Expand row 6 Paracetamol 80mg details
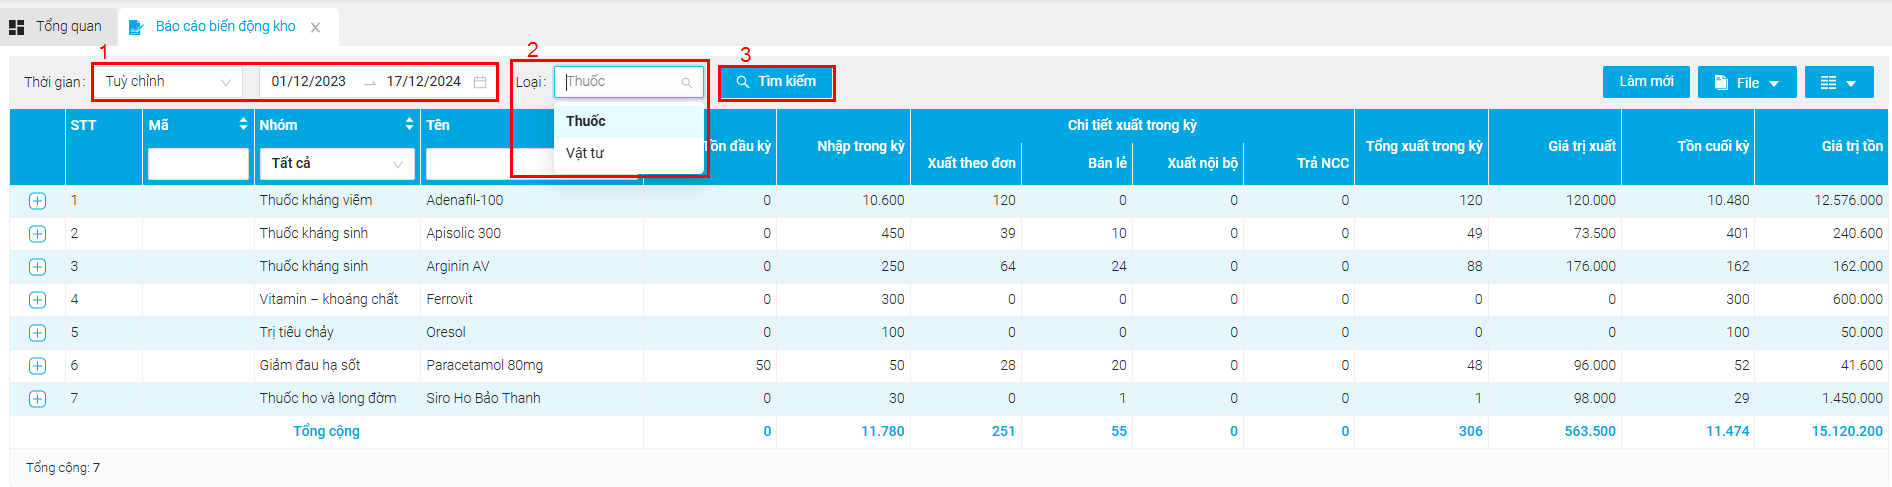 tap(37, 366)
